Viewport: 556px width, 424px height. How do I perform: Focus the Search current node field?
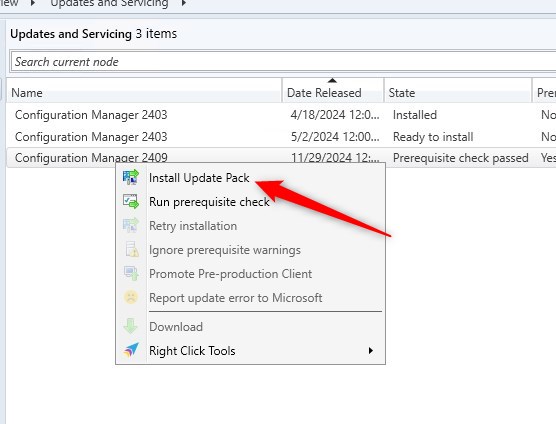pos(283,62)
